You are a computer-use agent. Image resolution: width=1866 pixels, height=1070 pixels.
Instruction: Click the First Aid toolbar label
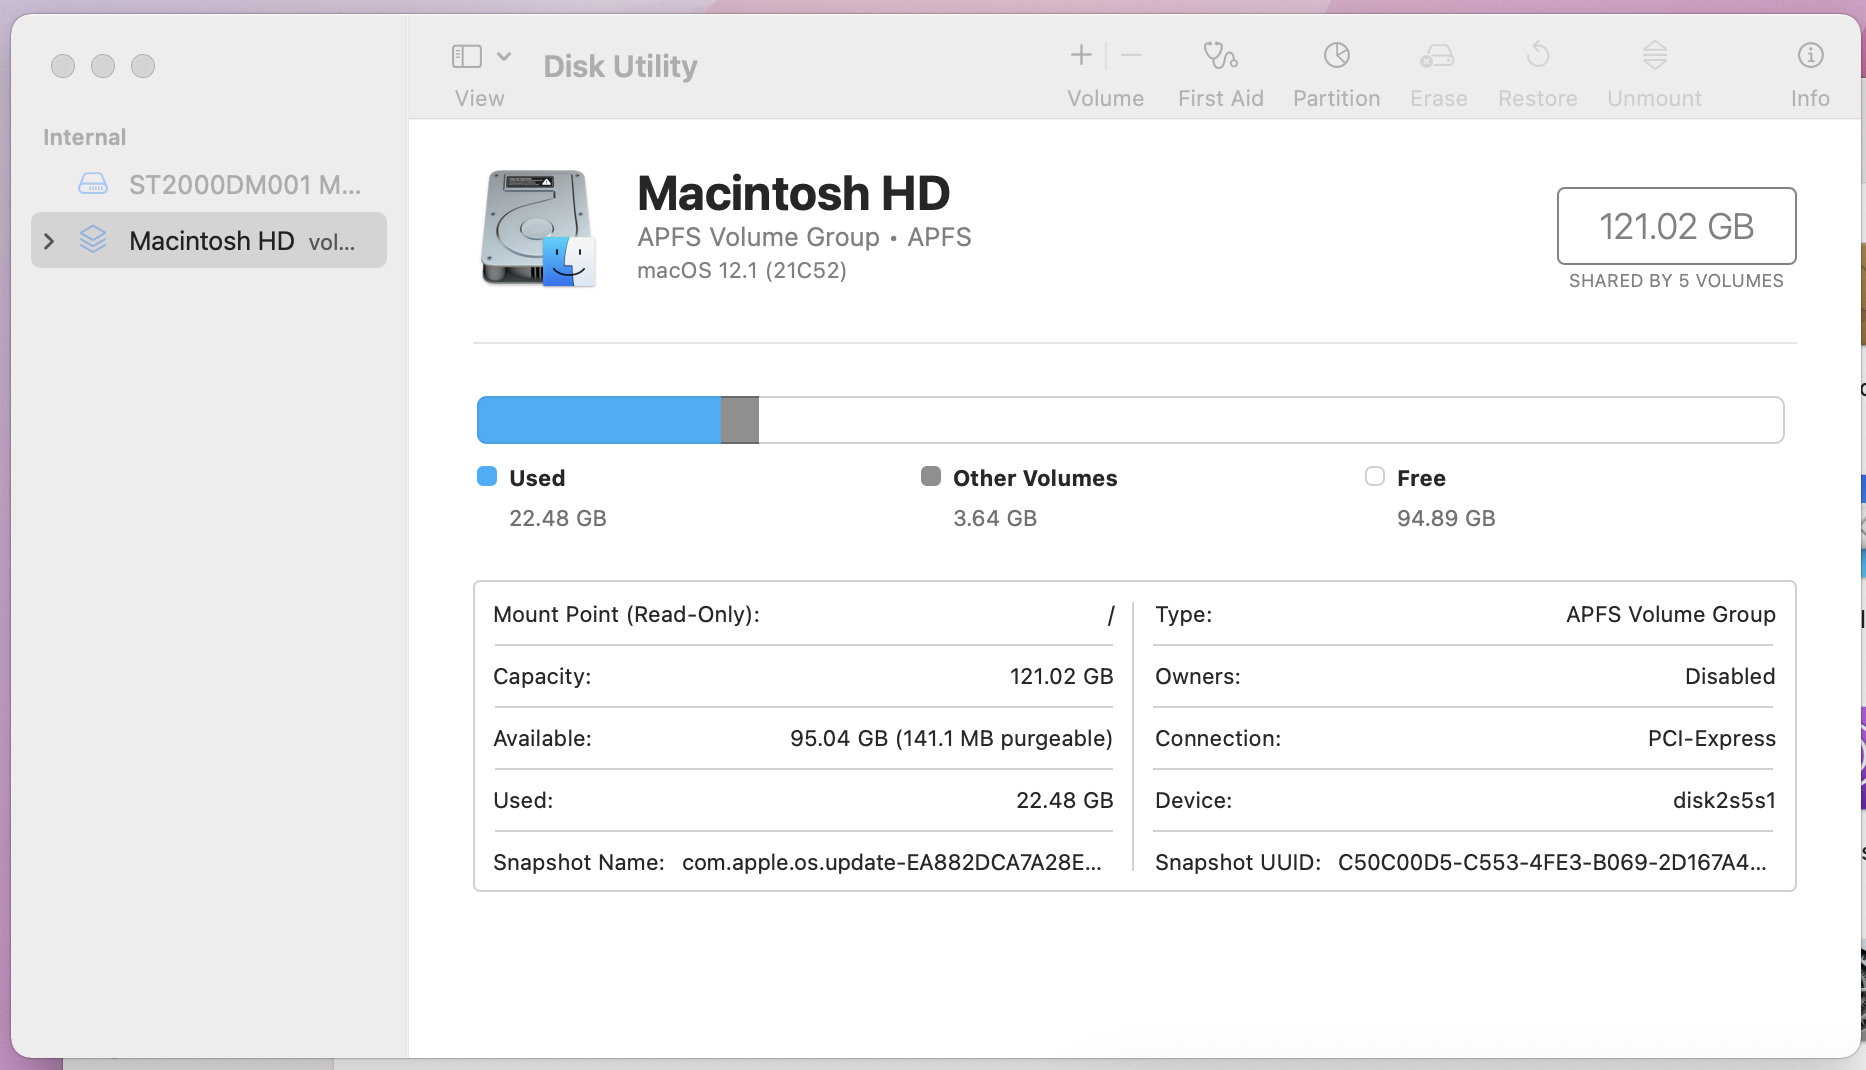click(x=1220, y=98)
